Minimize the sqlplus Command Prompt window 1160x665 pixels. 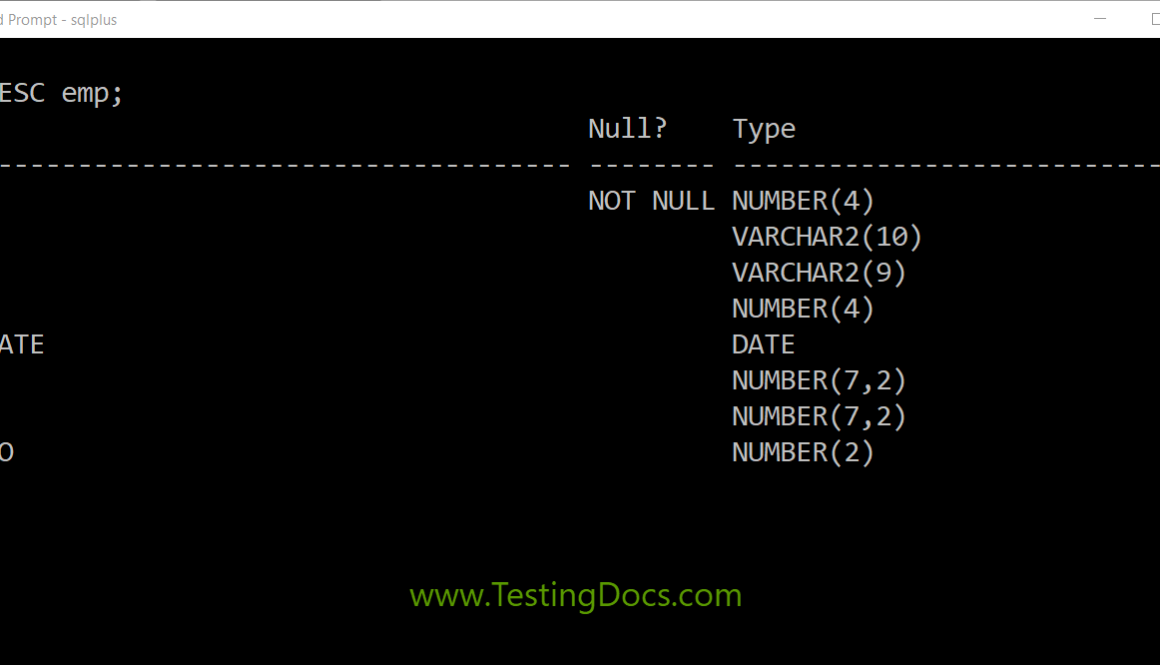1100,19
